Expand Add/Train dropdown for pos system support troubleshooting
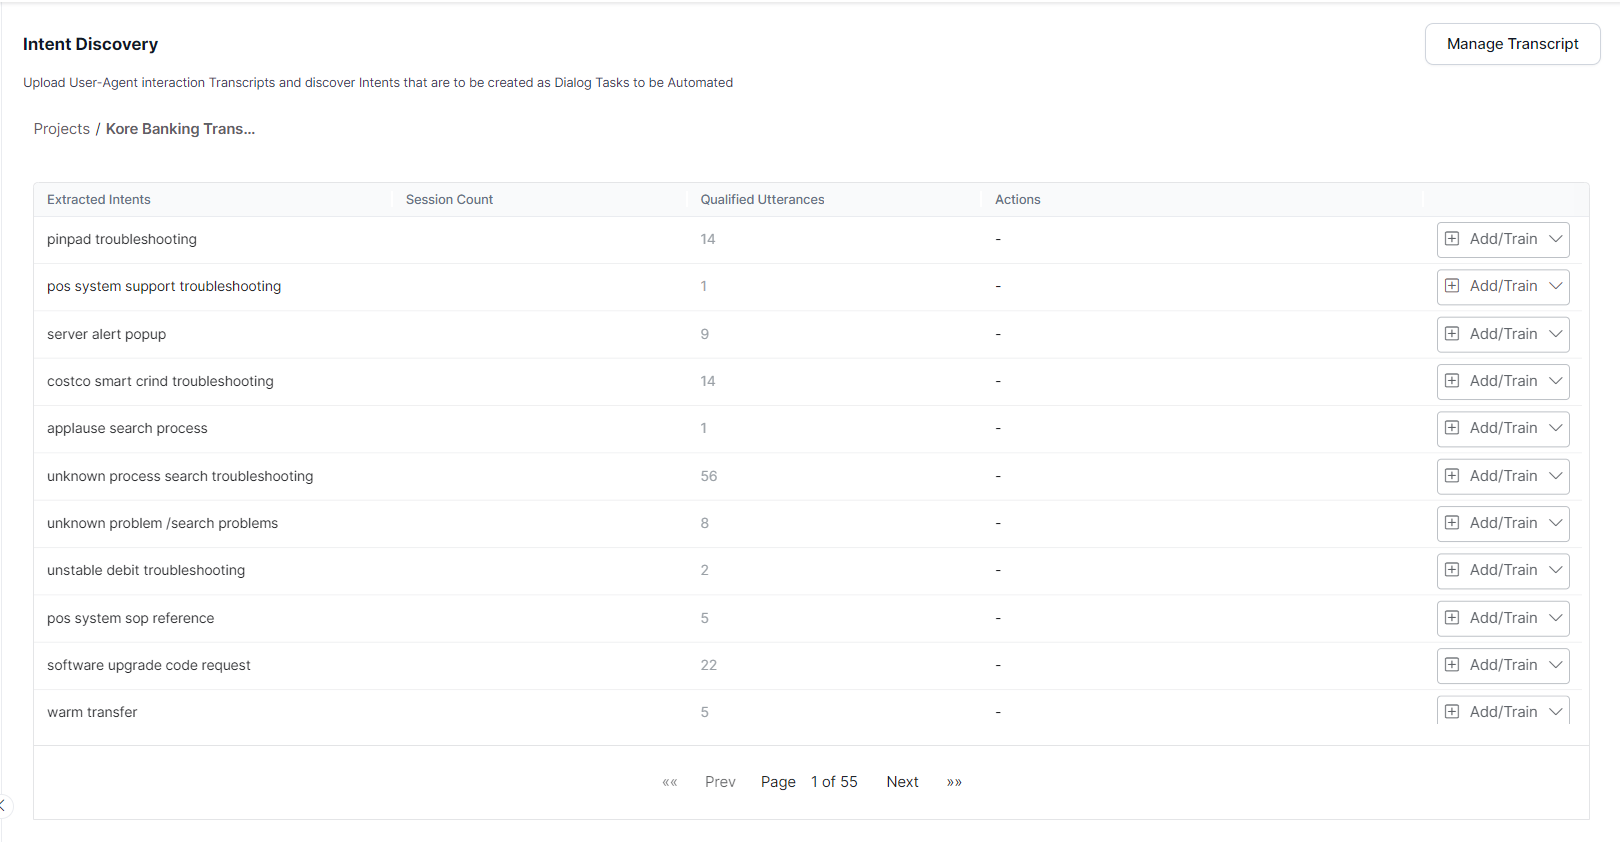Screen dimensions: 1620x843 pyautogui.click(x=1556, y=286)
